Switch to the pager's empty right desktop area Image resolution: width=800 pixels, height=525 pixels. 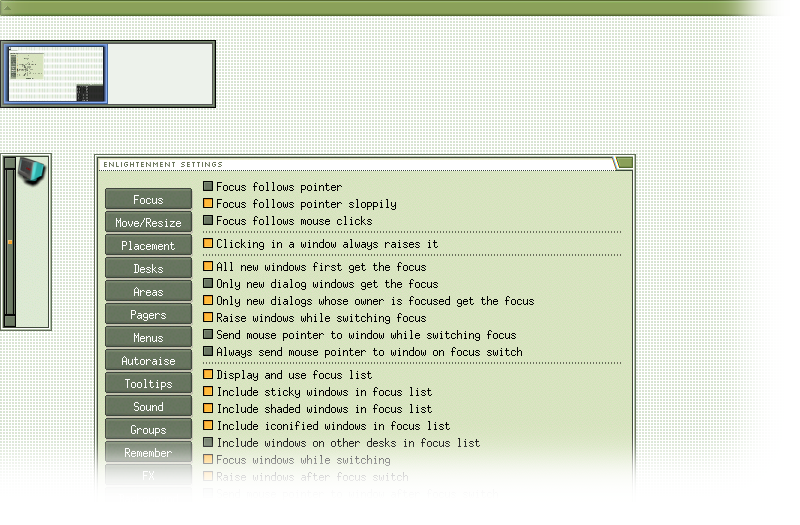[160, 74]
